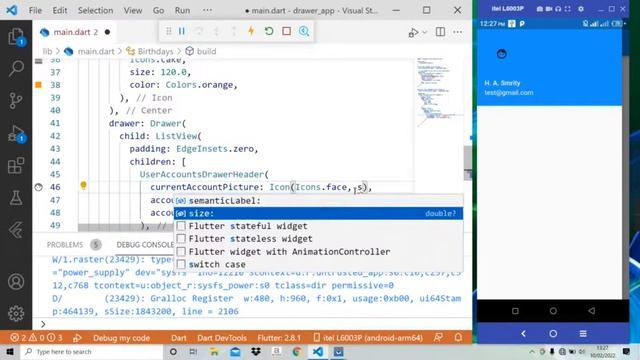Image resolution: width=640 pixels, height=360 pixels.
Task: Pick the Flutter stateful widget snippet
Action: coord(318,226)
